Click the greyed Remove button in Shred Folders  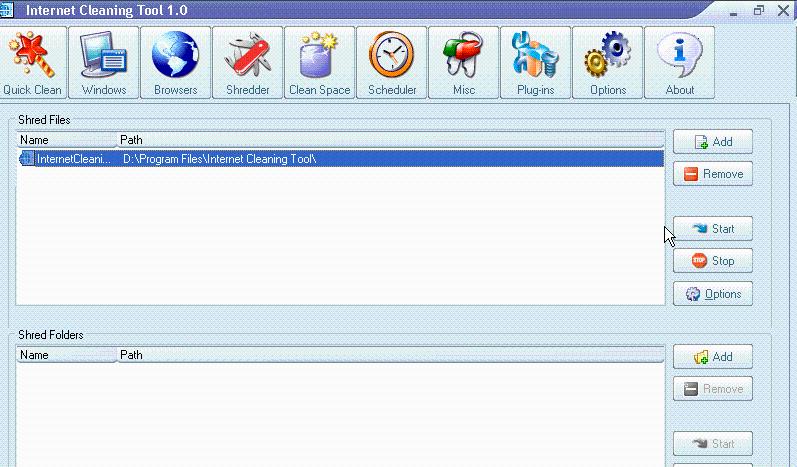(713, 389)
